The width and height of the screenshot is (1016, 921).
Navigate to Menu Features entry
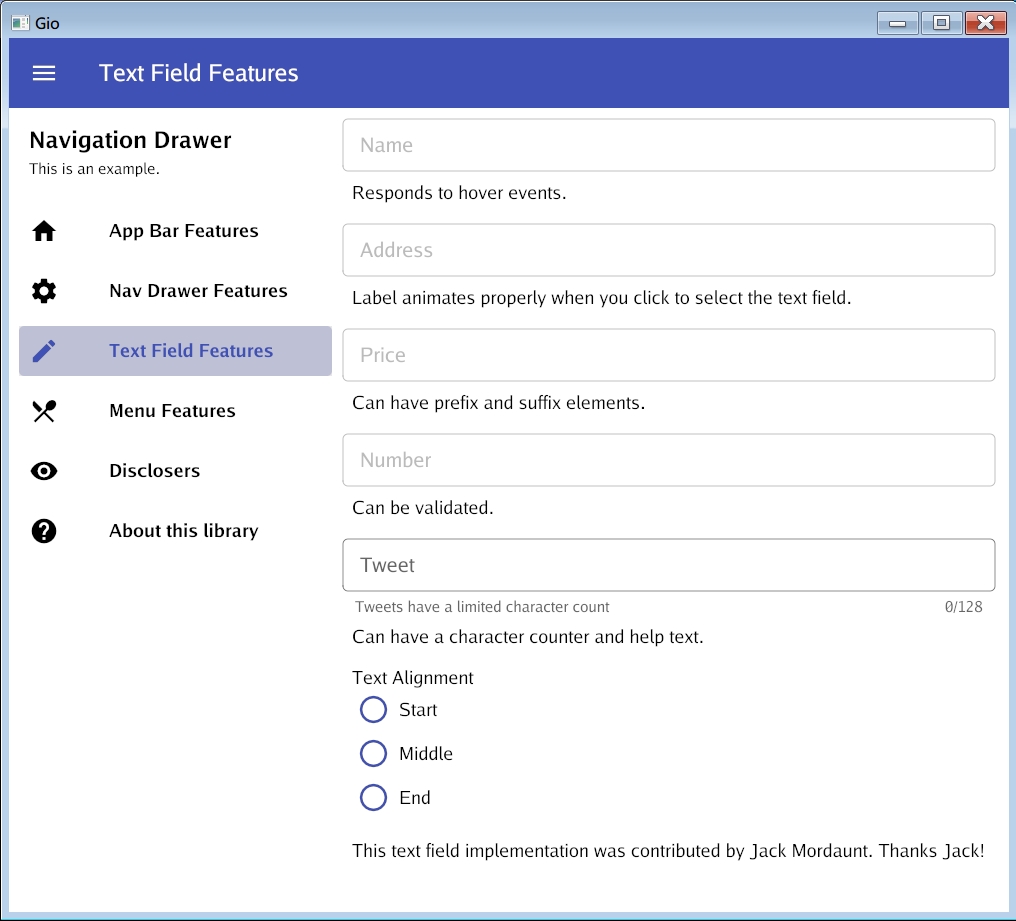(172, 411)
